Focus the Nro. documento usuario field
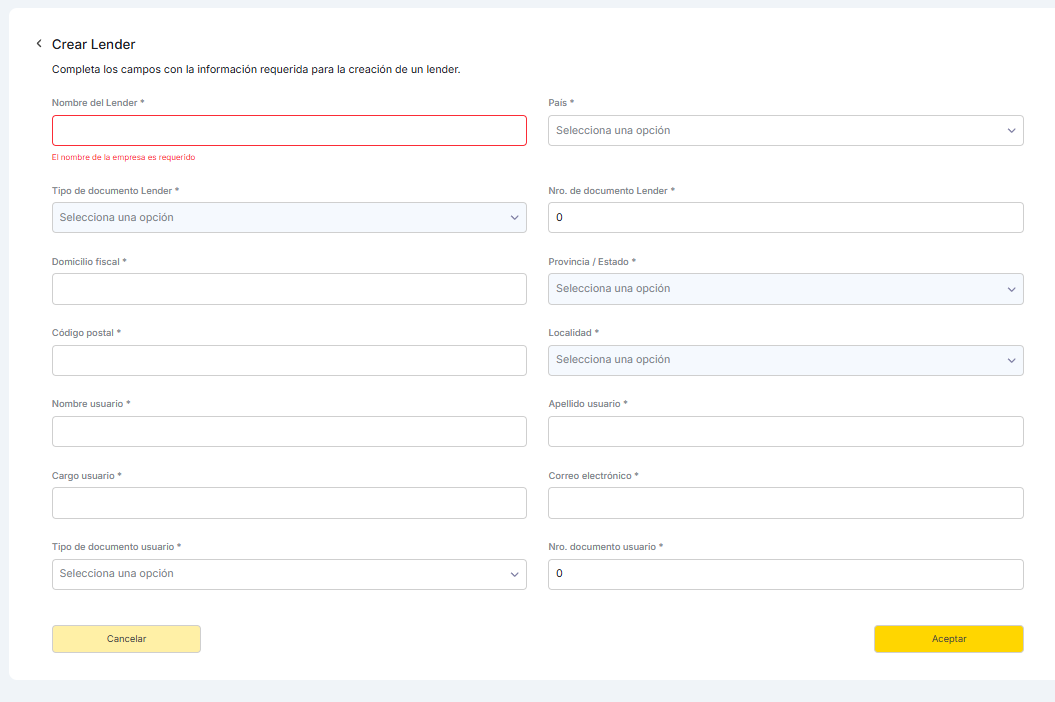The image size is (1055, 702). pyautogui.click(x=785, y=574)
